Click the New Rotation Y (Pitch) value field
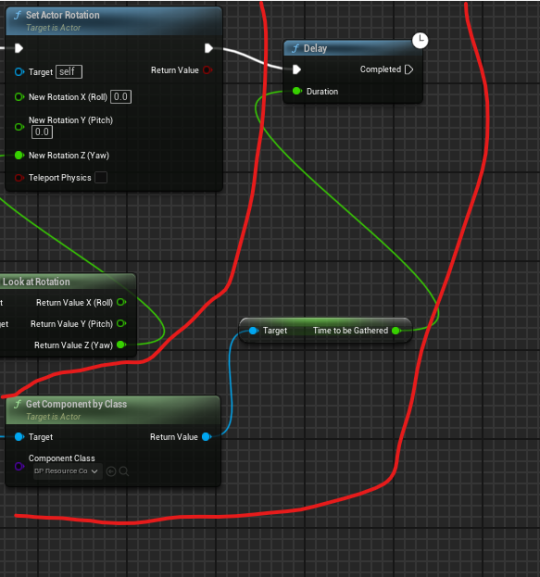The height and width of the screenshot is (577, 540). click(42, 132)
